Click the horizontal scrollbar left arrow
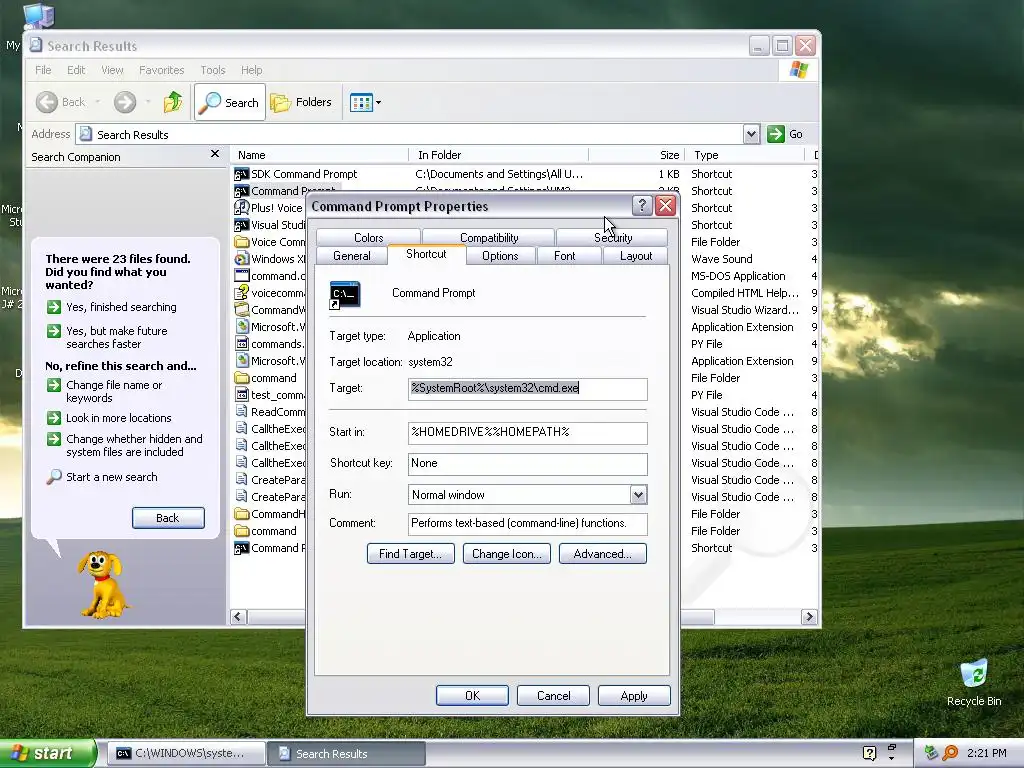 point(238,616)
